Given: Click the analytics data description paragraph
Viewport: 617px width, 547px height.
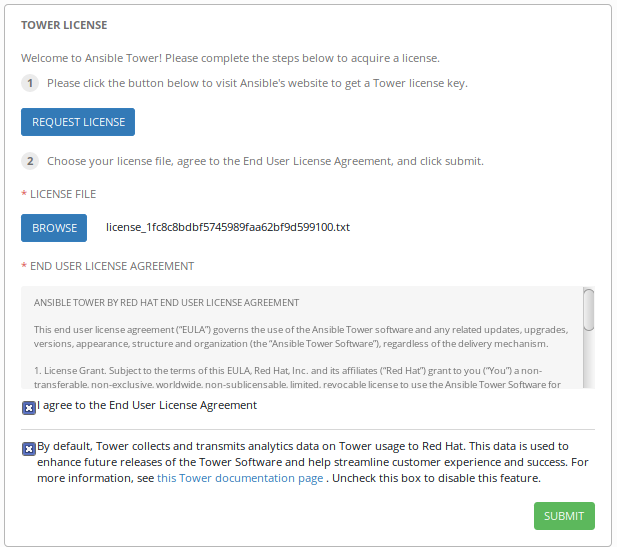Looking at the screenshot, I should click(x=300, y=462).
